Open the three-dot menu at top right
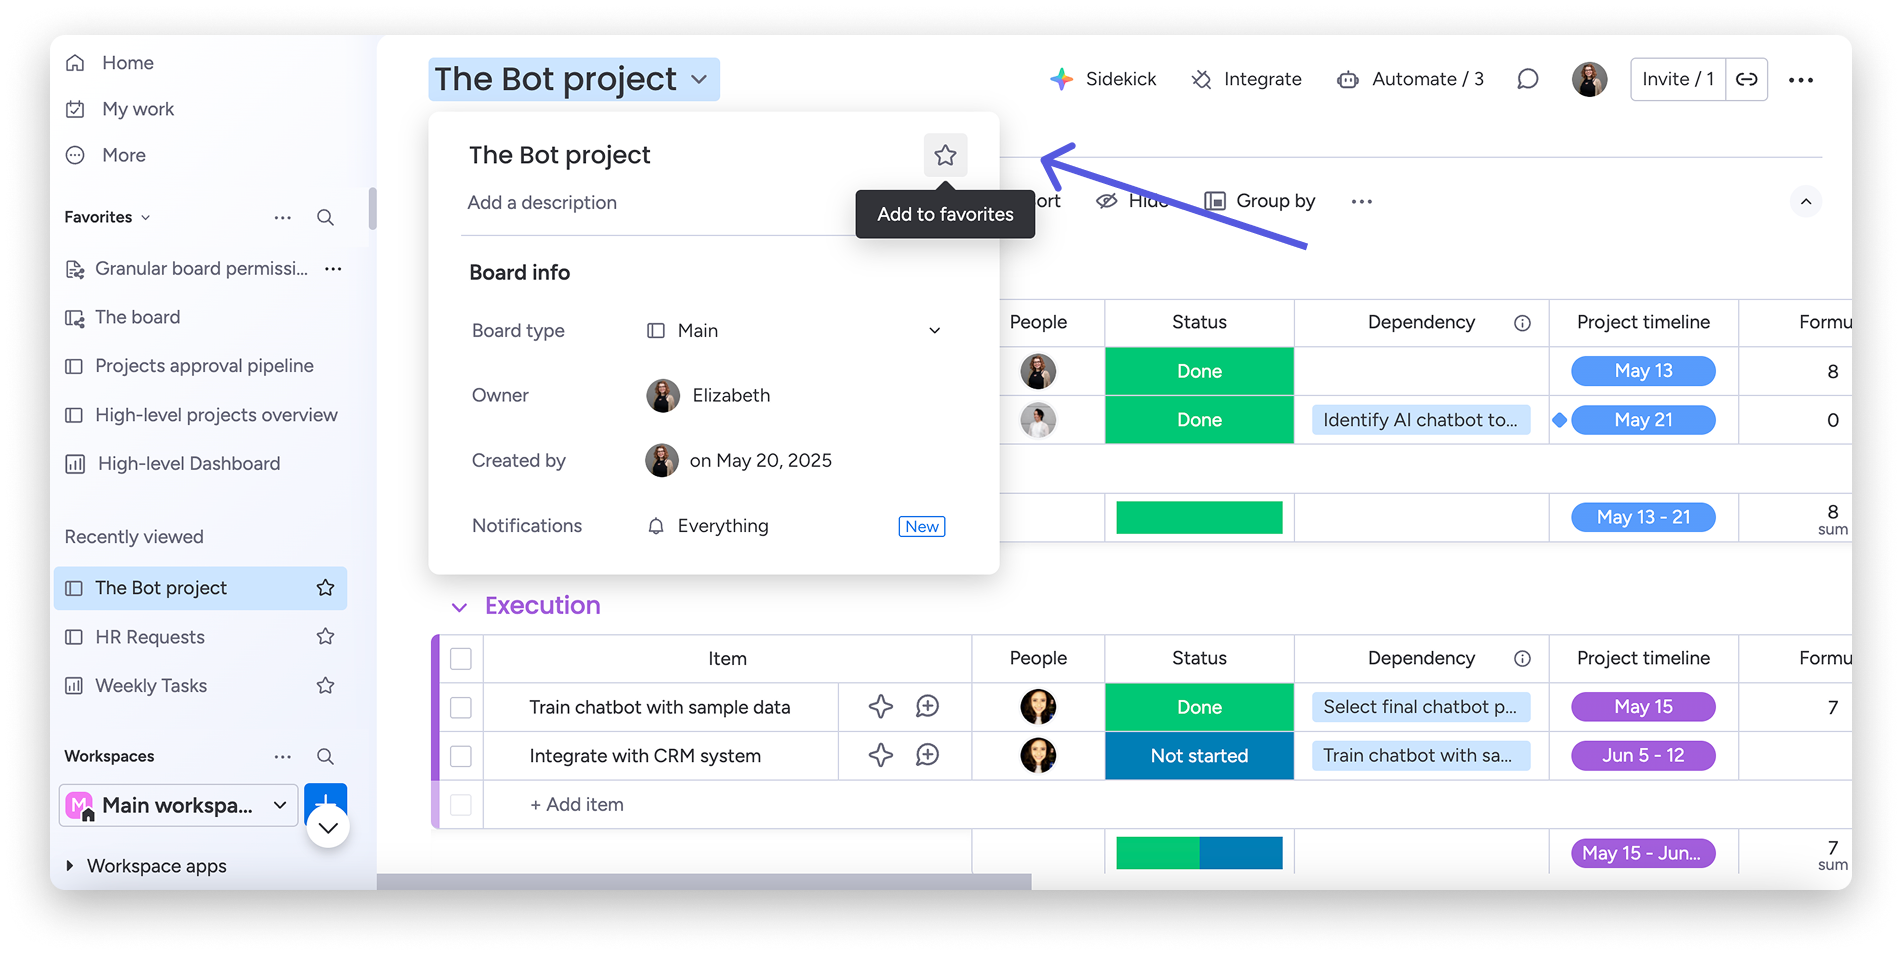1902x955 pixels. 1800,80
